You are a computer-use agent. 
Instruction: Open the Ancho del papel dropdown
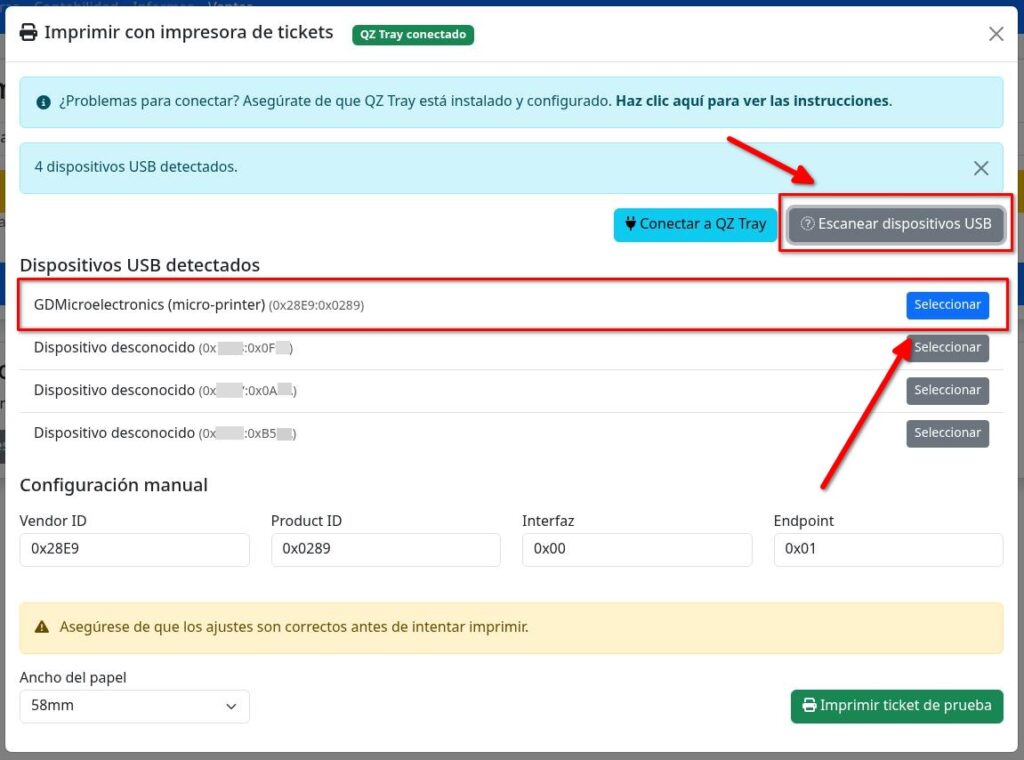click(x=134, y=706)
